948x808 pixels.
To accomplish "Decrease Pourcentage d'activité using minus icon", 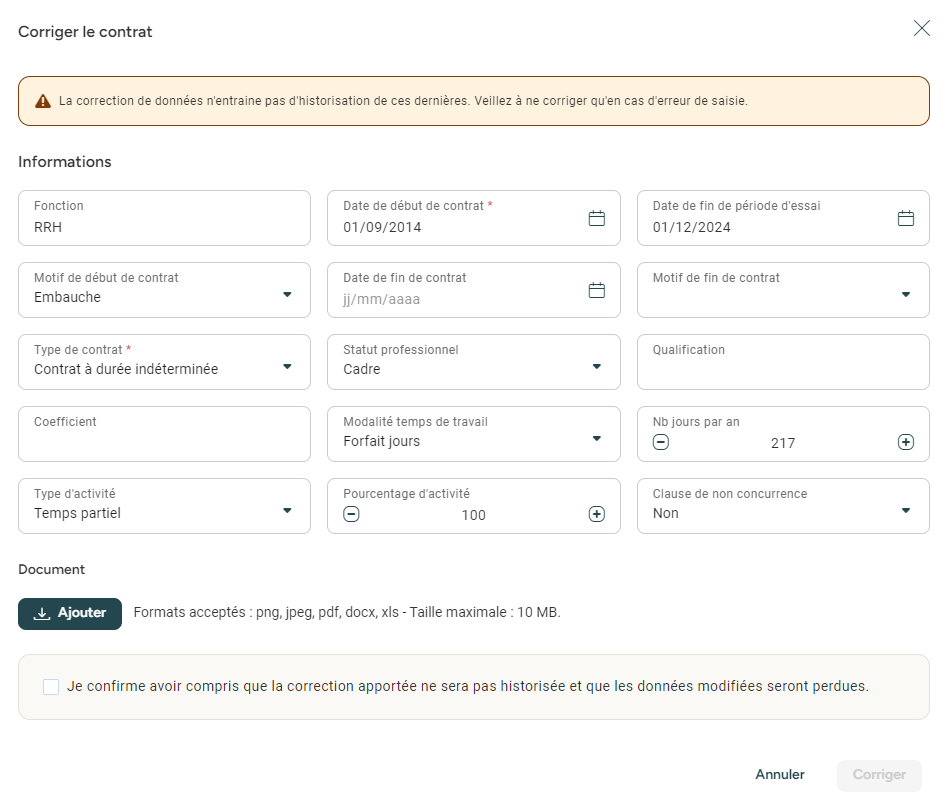I will (351, 514).
